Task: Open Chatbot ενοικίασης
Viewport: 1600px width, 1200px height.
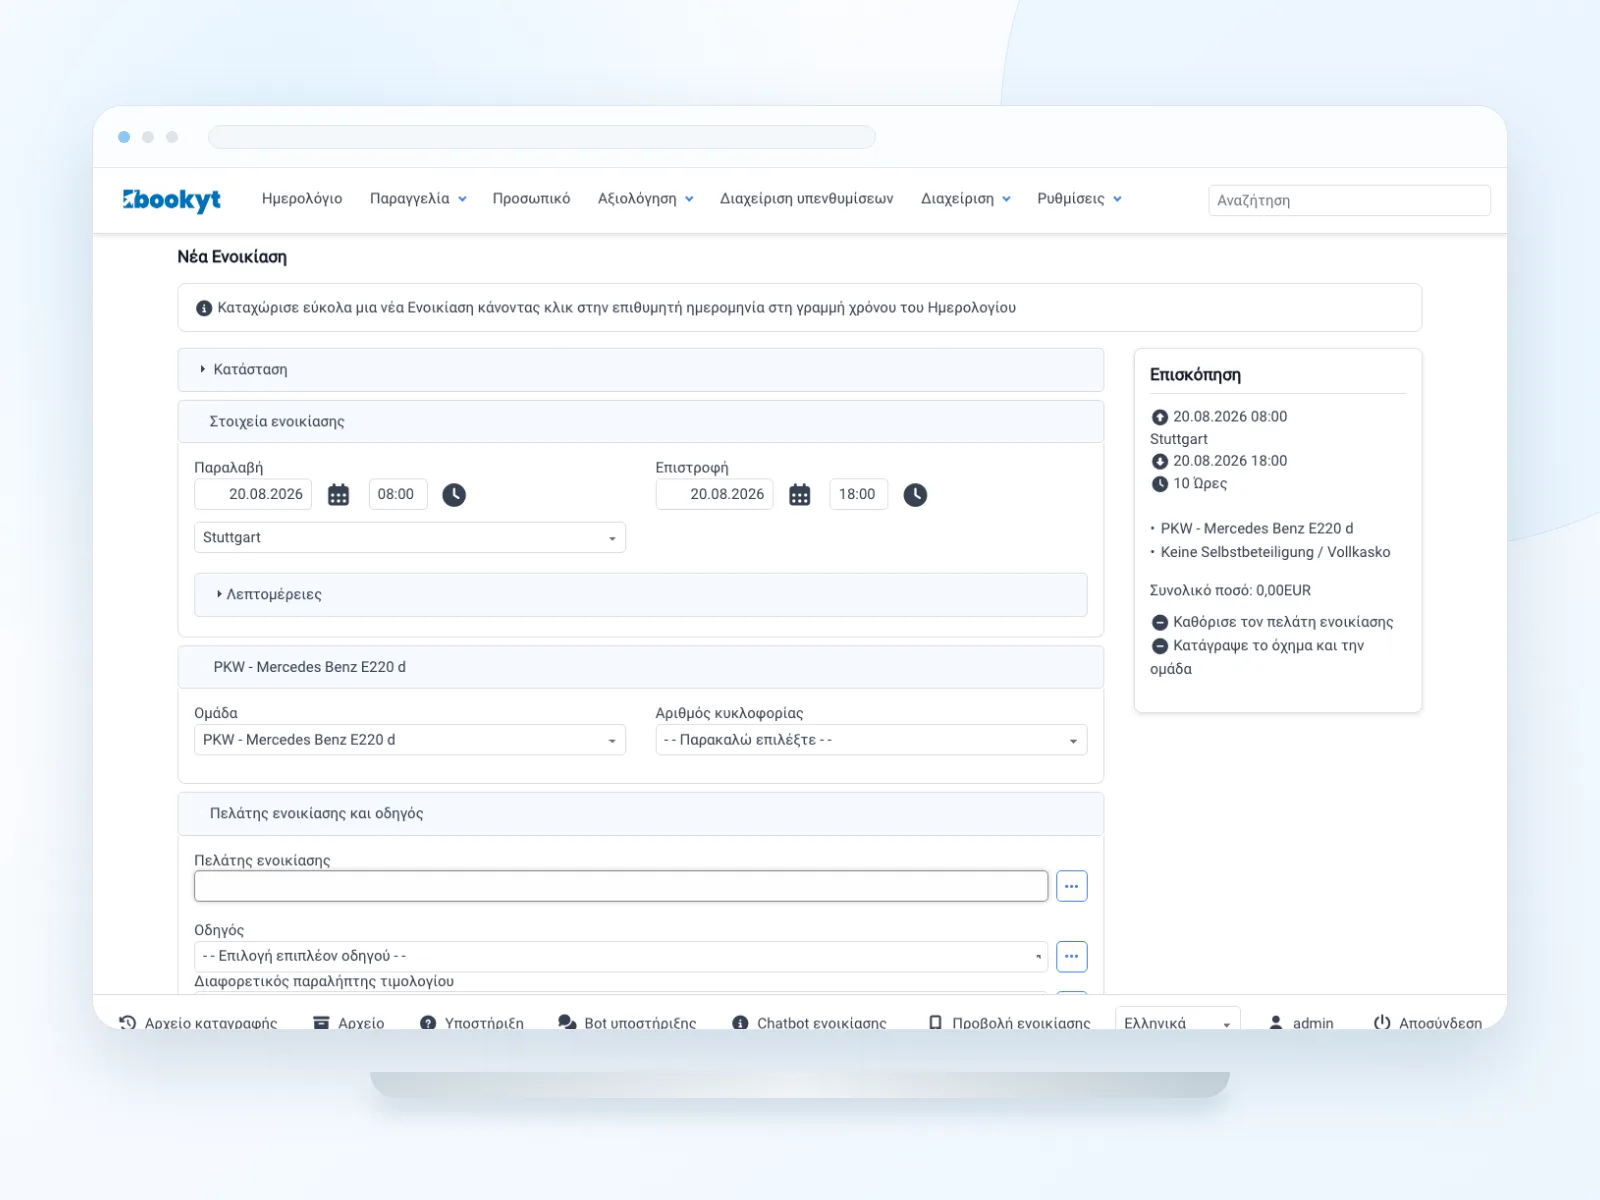Action: click(809, 1023)
